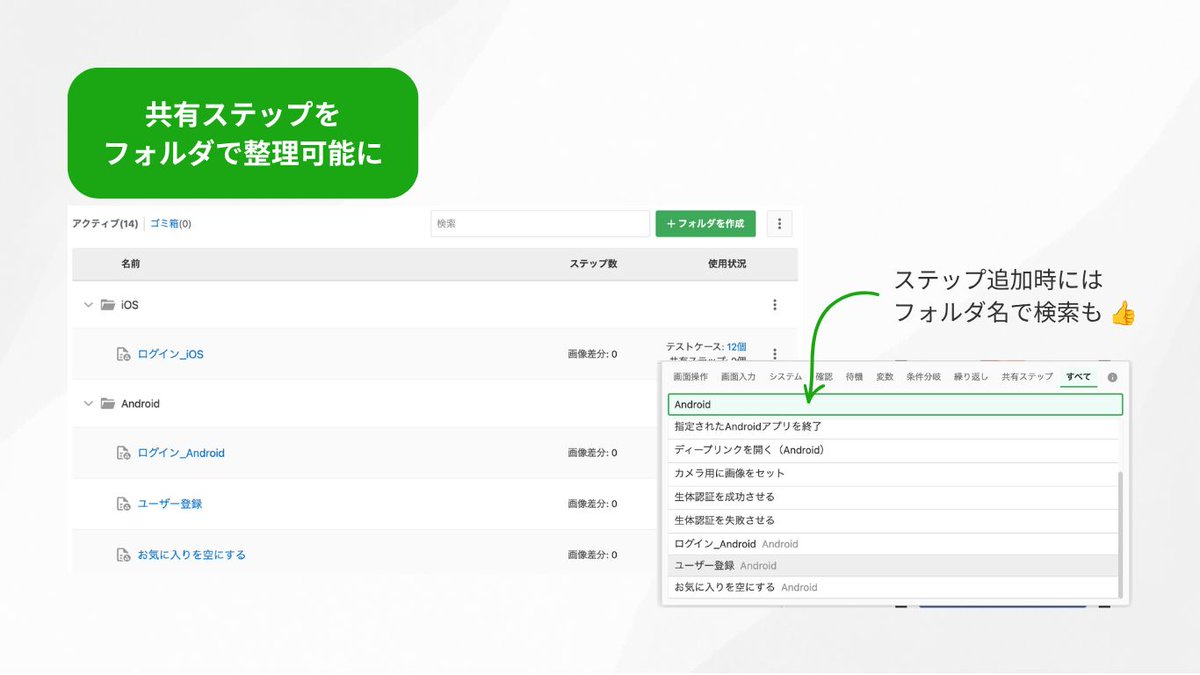Select the Android folder name
This screenshot has width=1200, height=675.
pos(140,404)
